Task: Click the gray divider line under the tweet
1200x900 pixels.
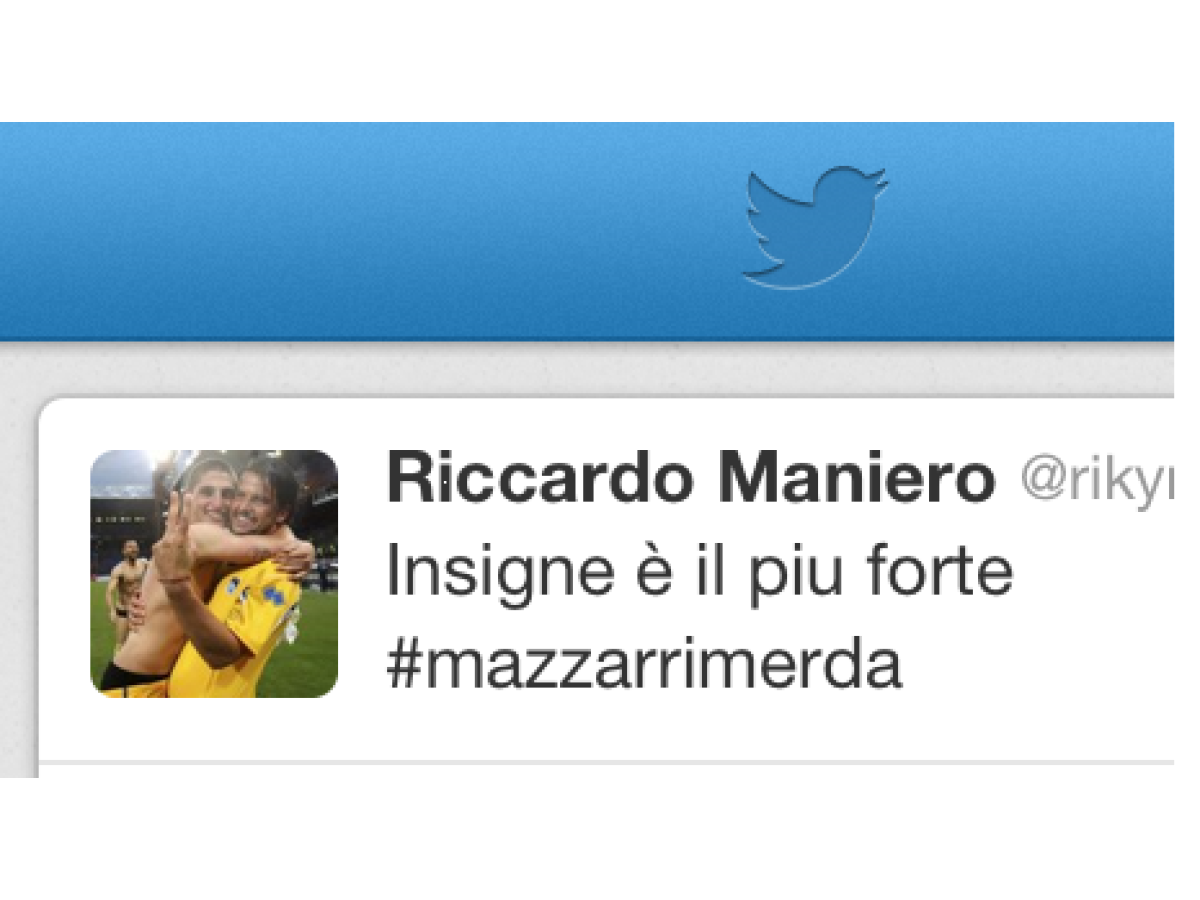Action: point(606,762)
